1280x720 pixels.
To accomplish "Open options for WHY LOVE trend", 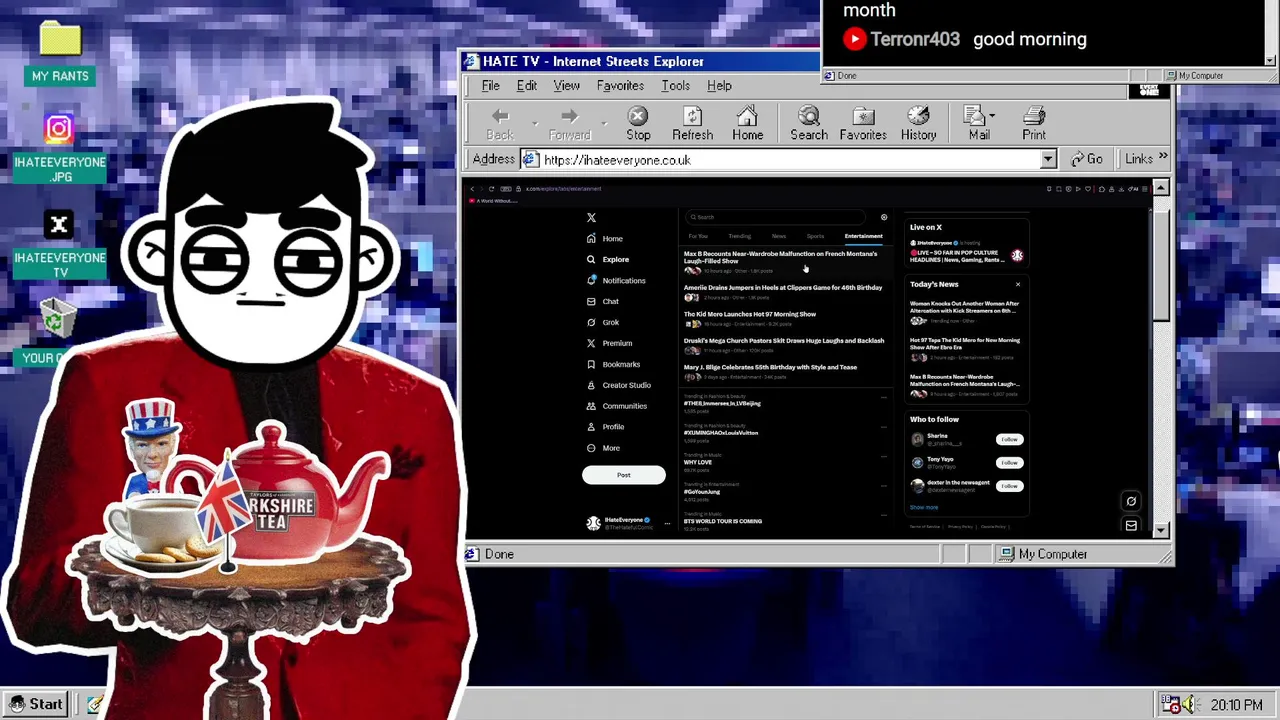I will pos(883,456).
